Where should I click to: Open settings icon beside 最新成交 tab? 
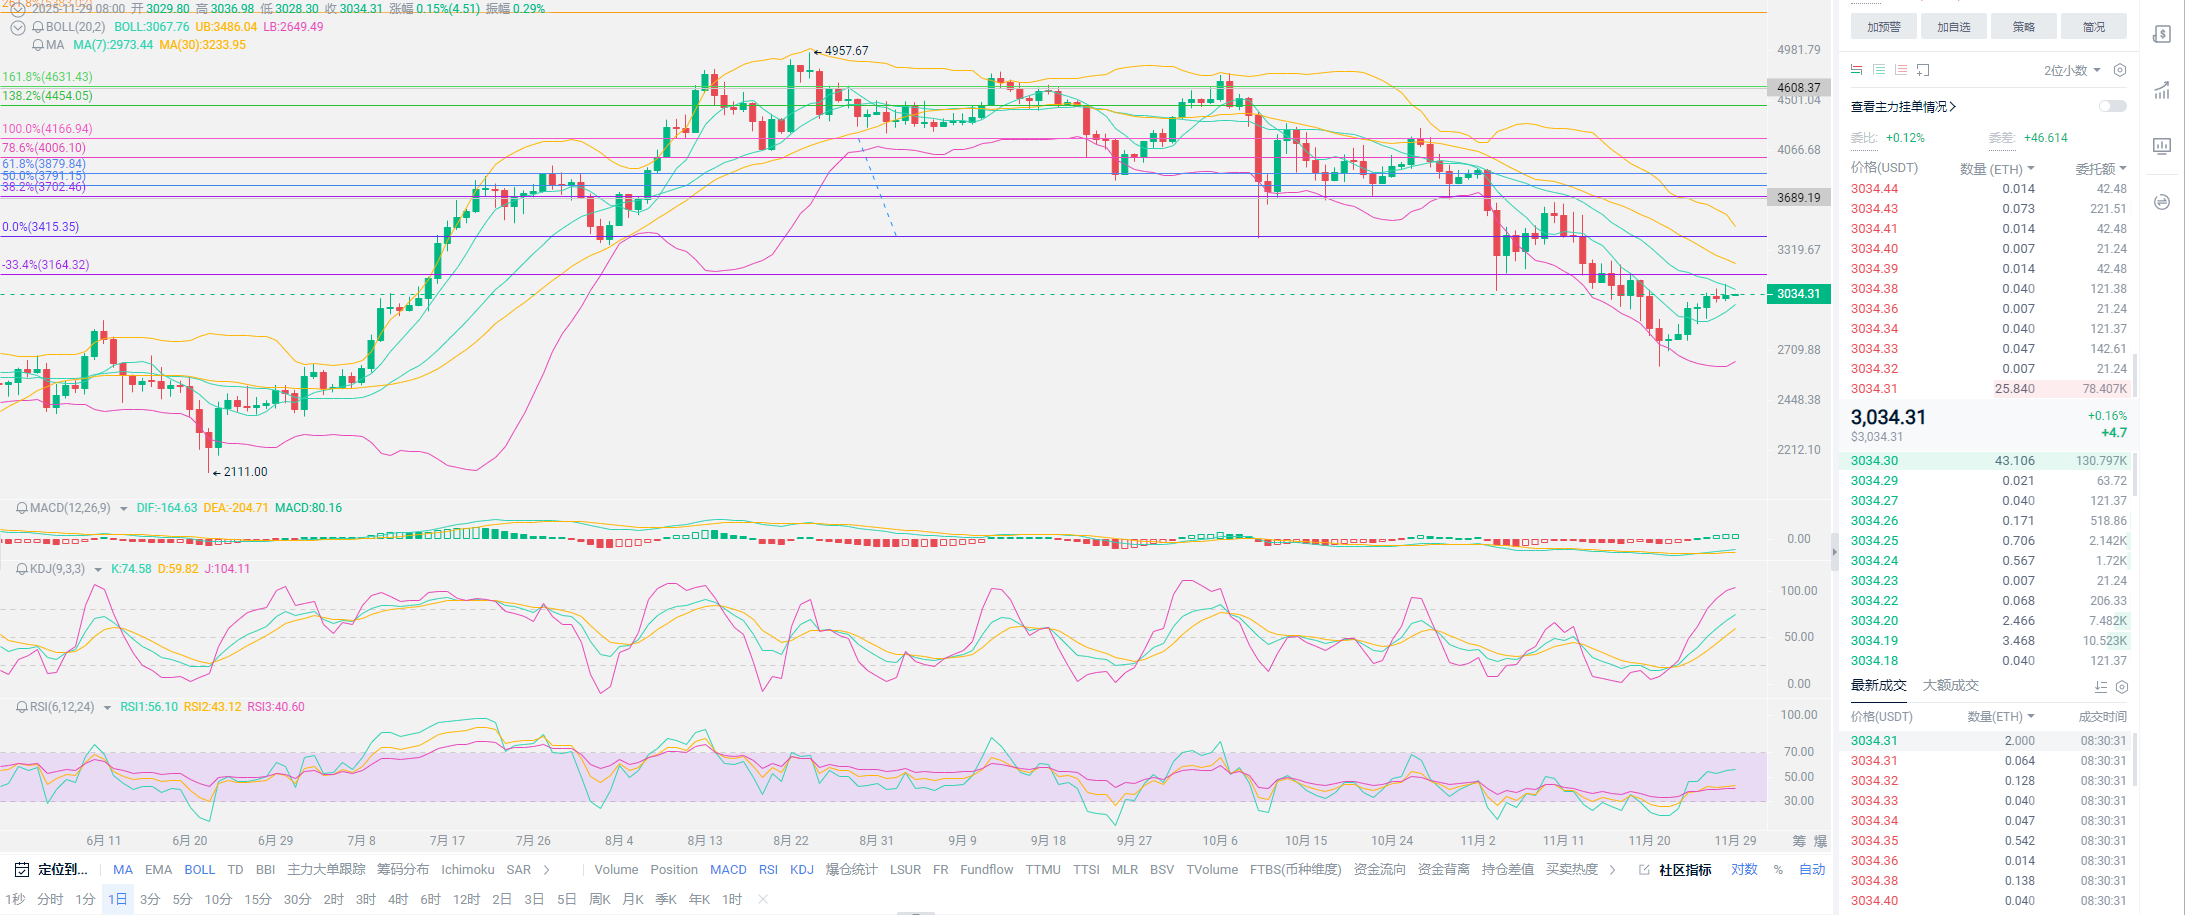coord(2122,687)
